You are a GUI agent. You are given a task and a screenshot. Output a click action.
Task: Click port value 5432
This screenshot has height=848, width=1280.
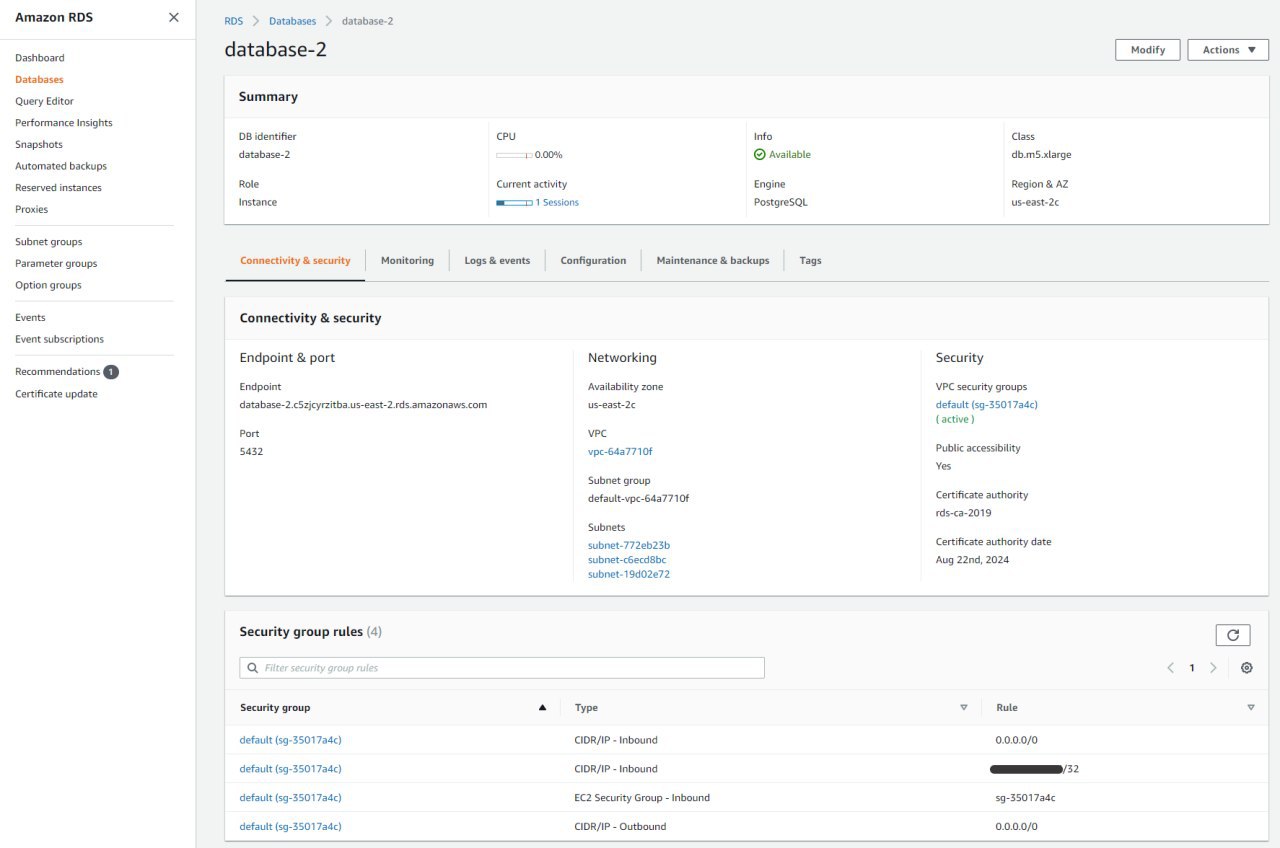tap(251, 452)
